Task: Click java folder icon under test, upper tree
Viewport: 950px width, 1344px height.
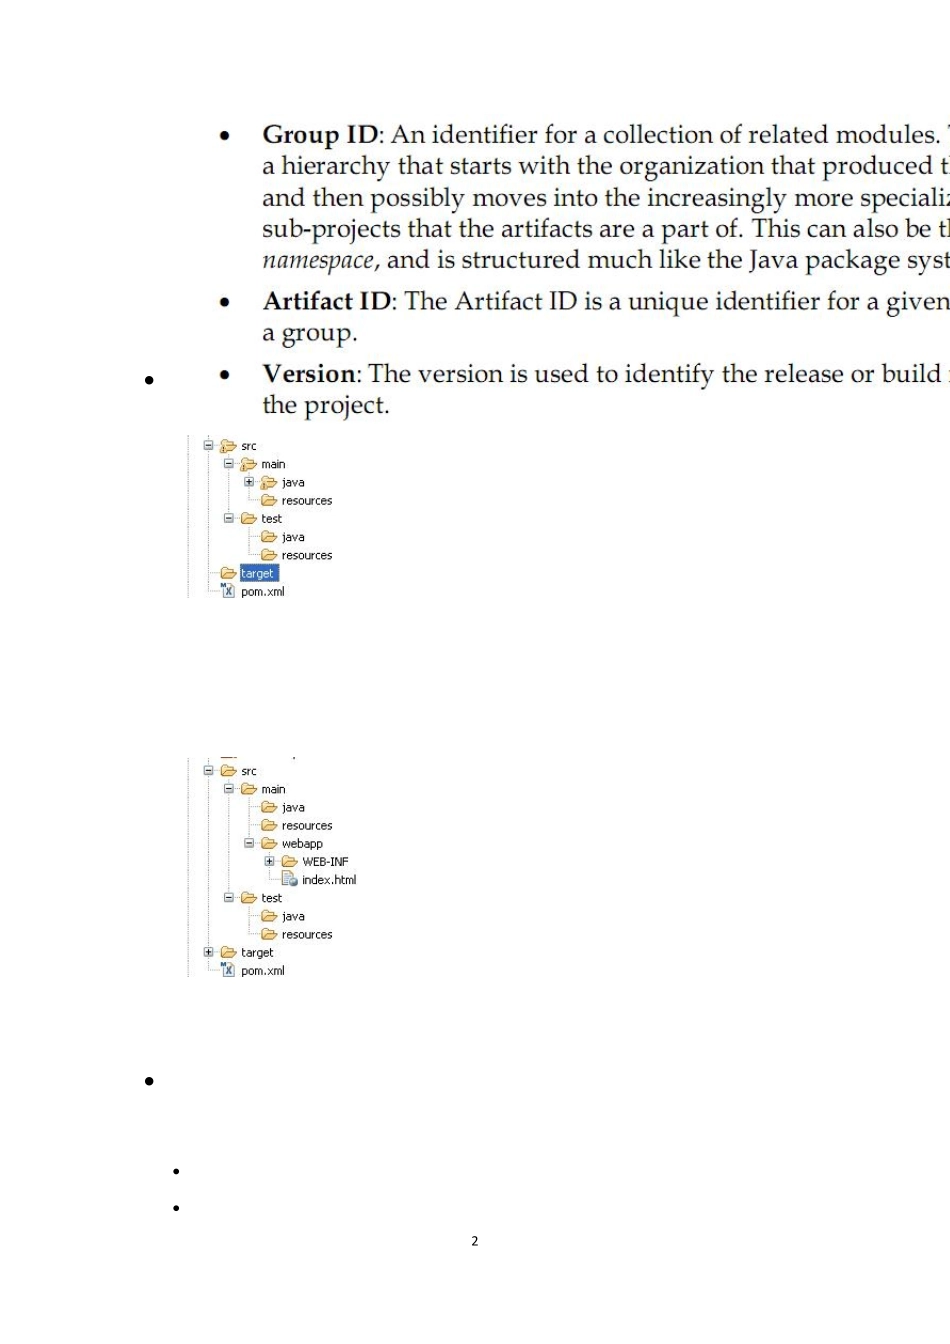Action: pos(269,537)
